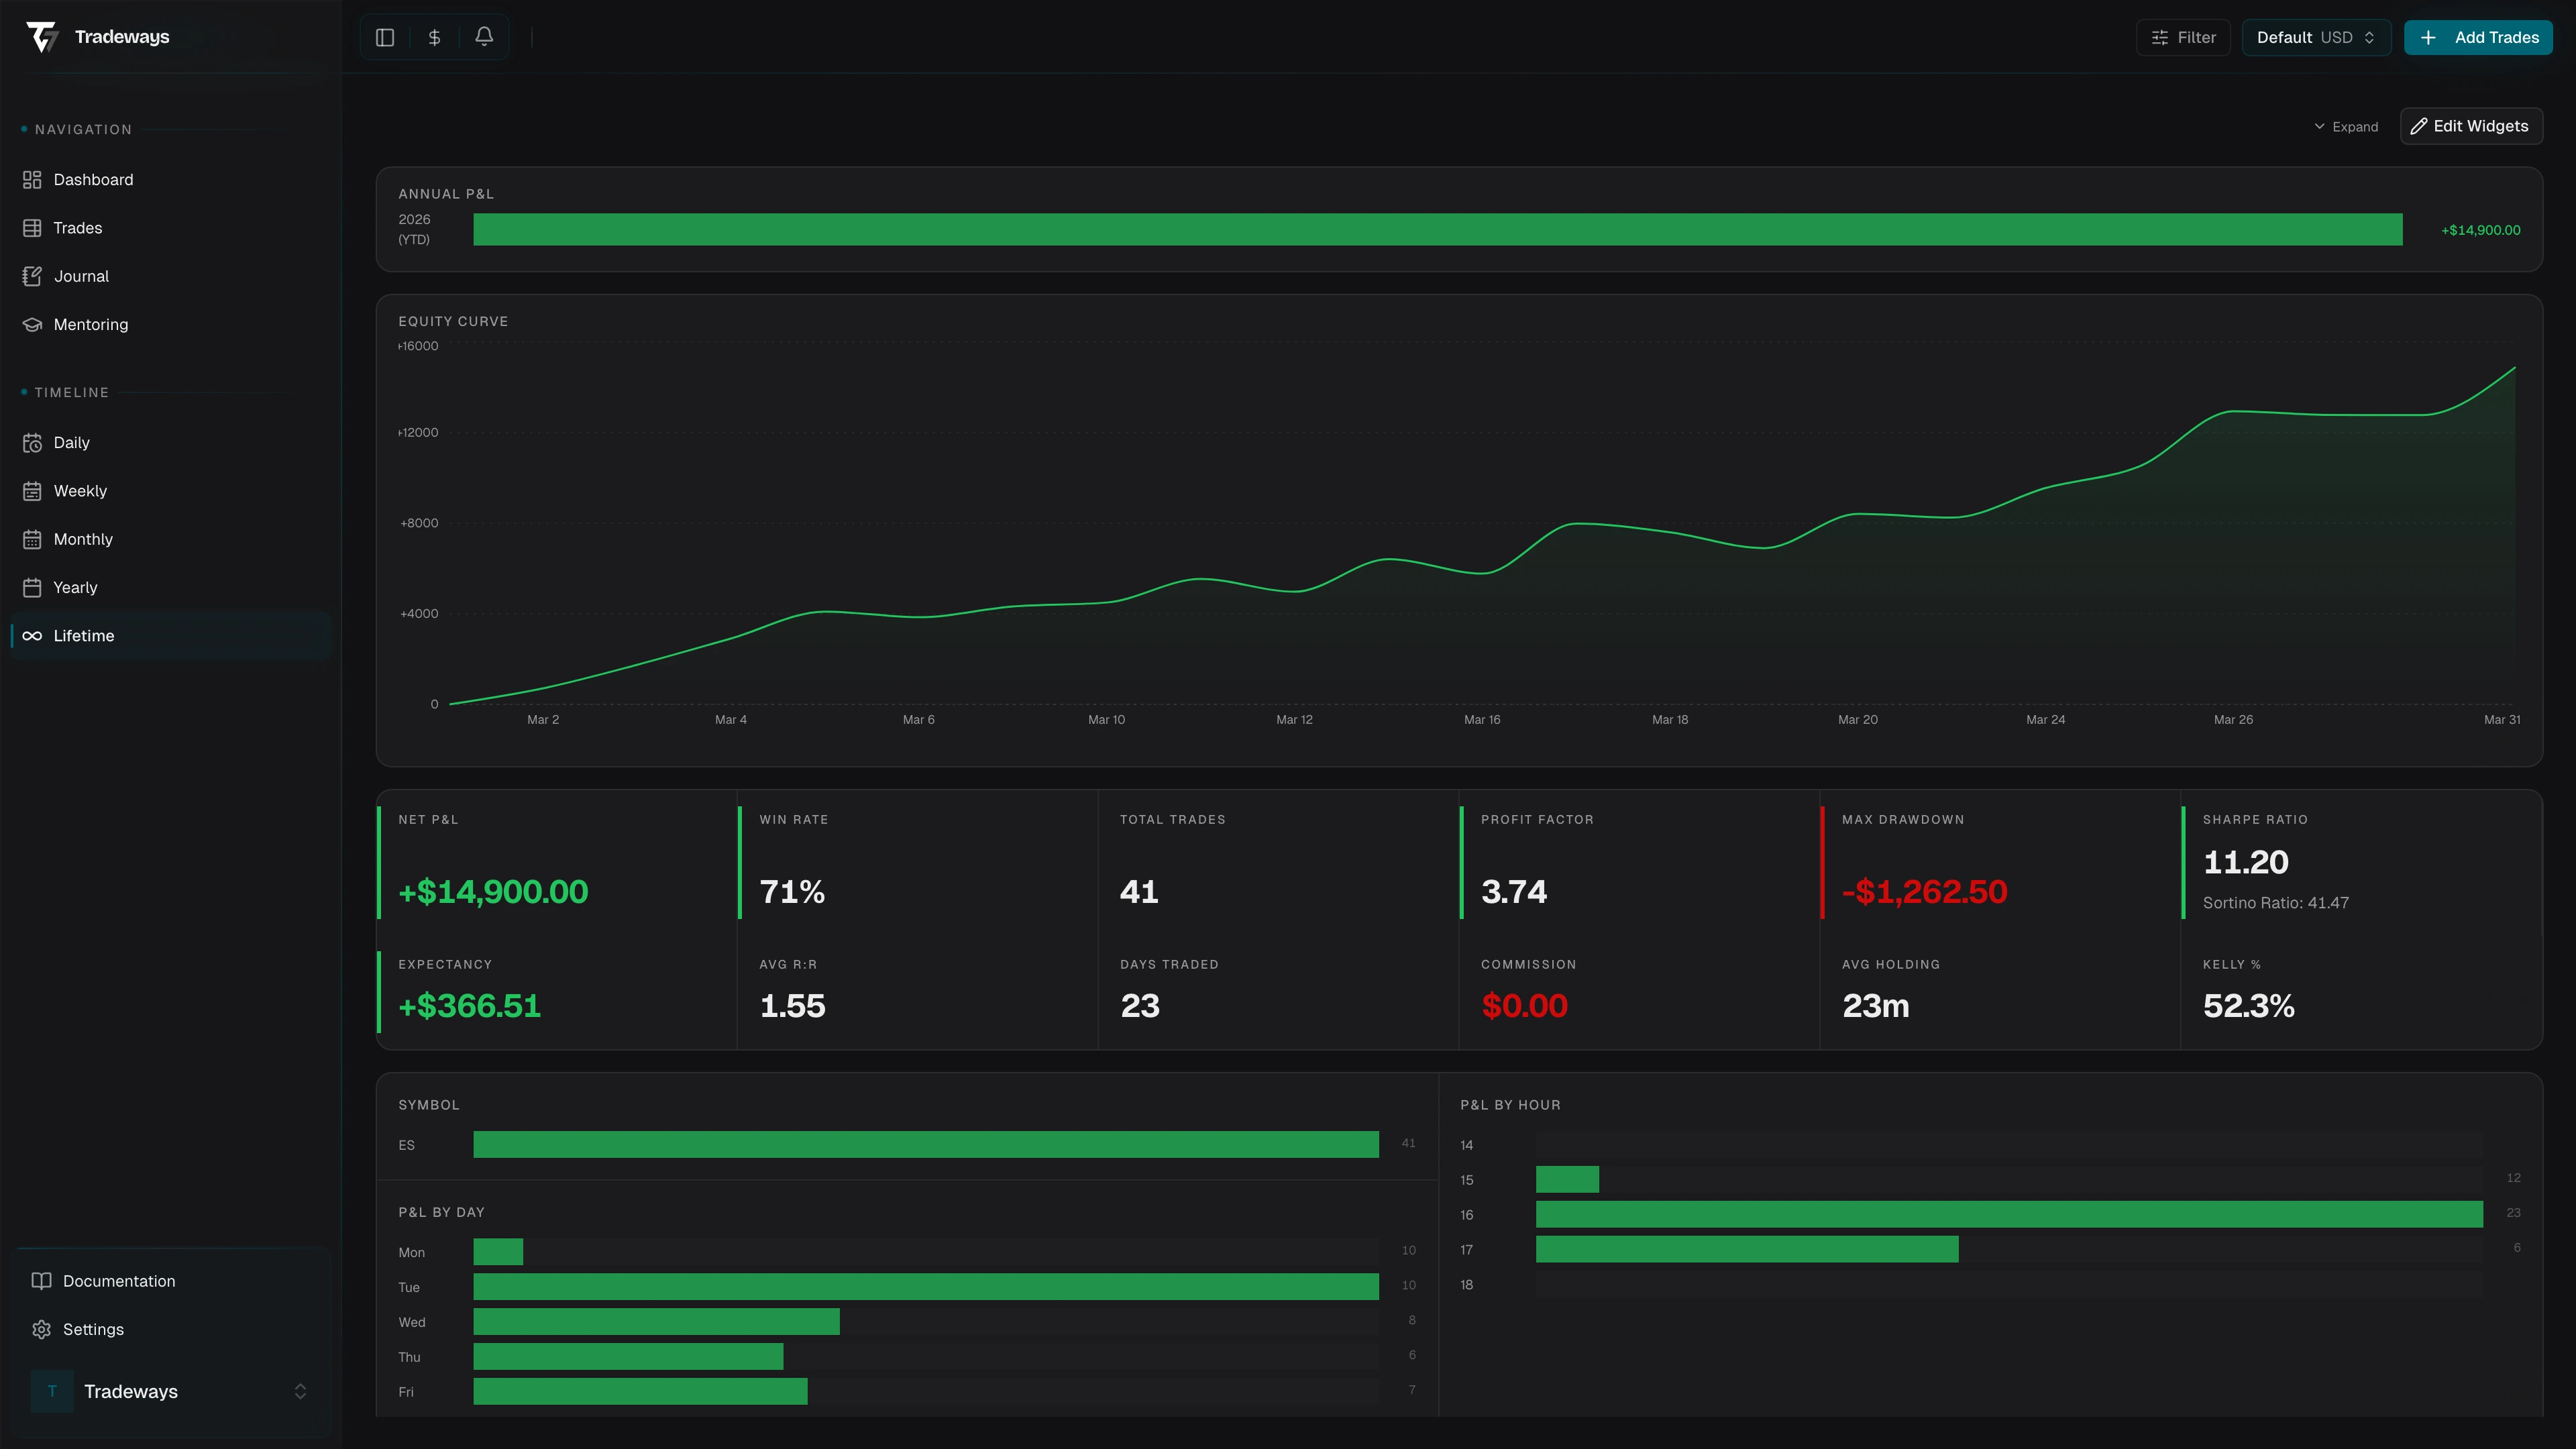Open the Journal section

coord(81,276)
